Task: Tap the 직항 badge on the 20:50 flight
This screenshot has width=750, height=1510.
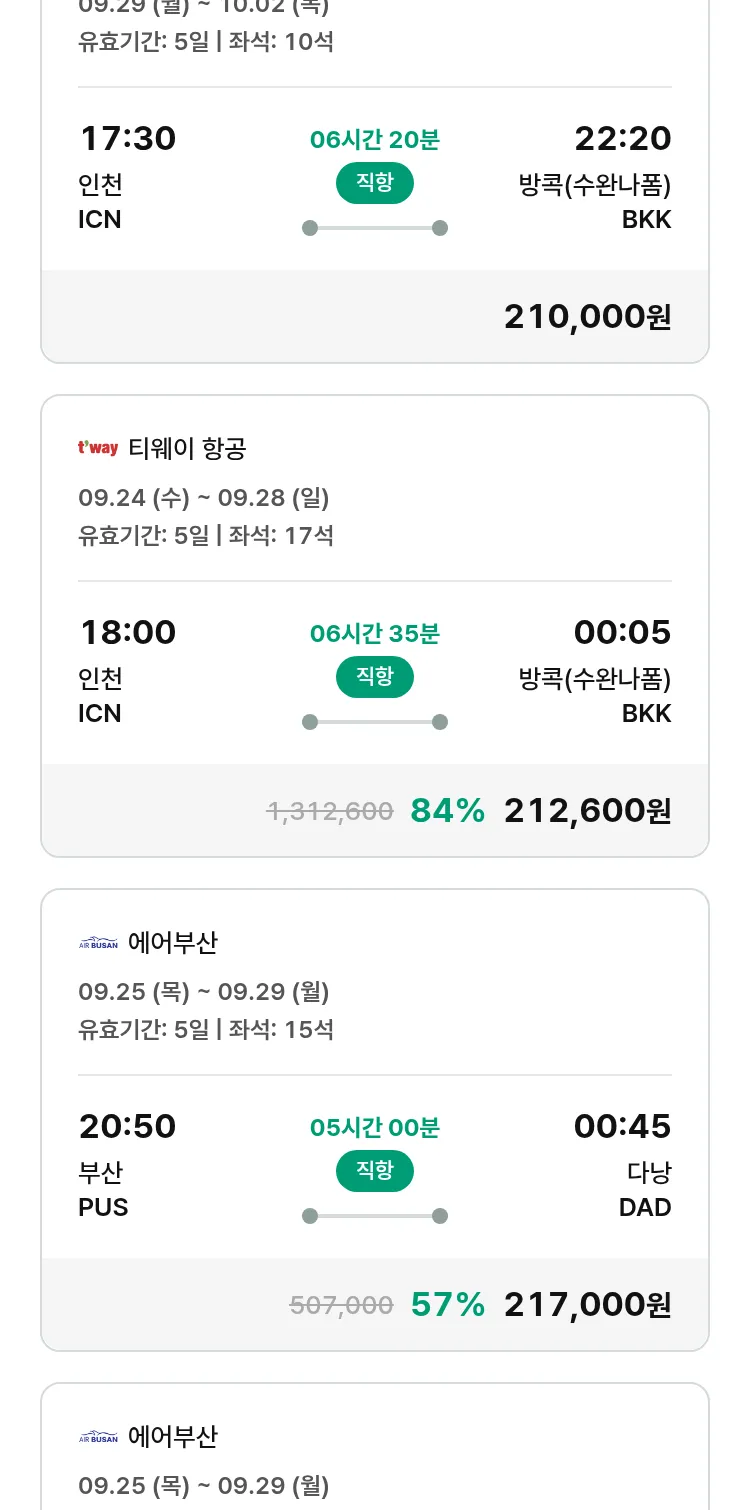Action: click(x=375, y=1171)
